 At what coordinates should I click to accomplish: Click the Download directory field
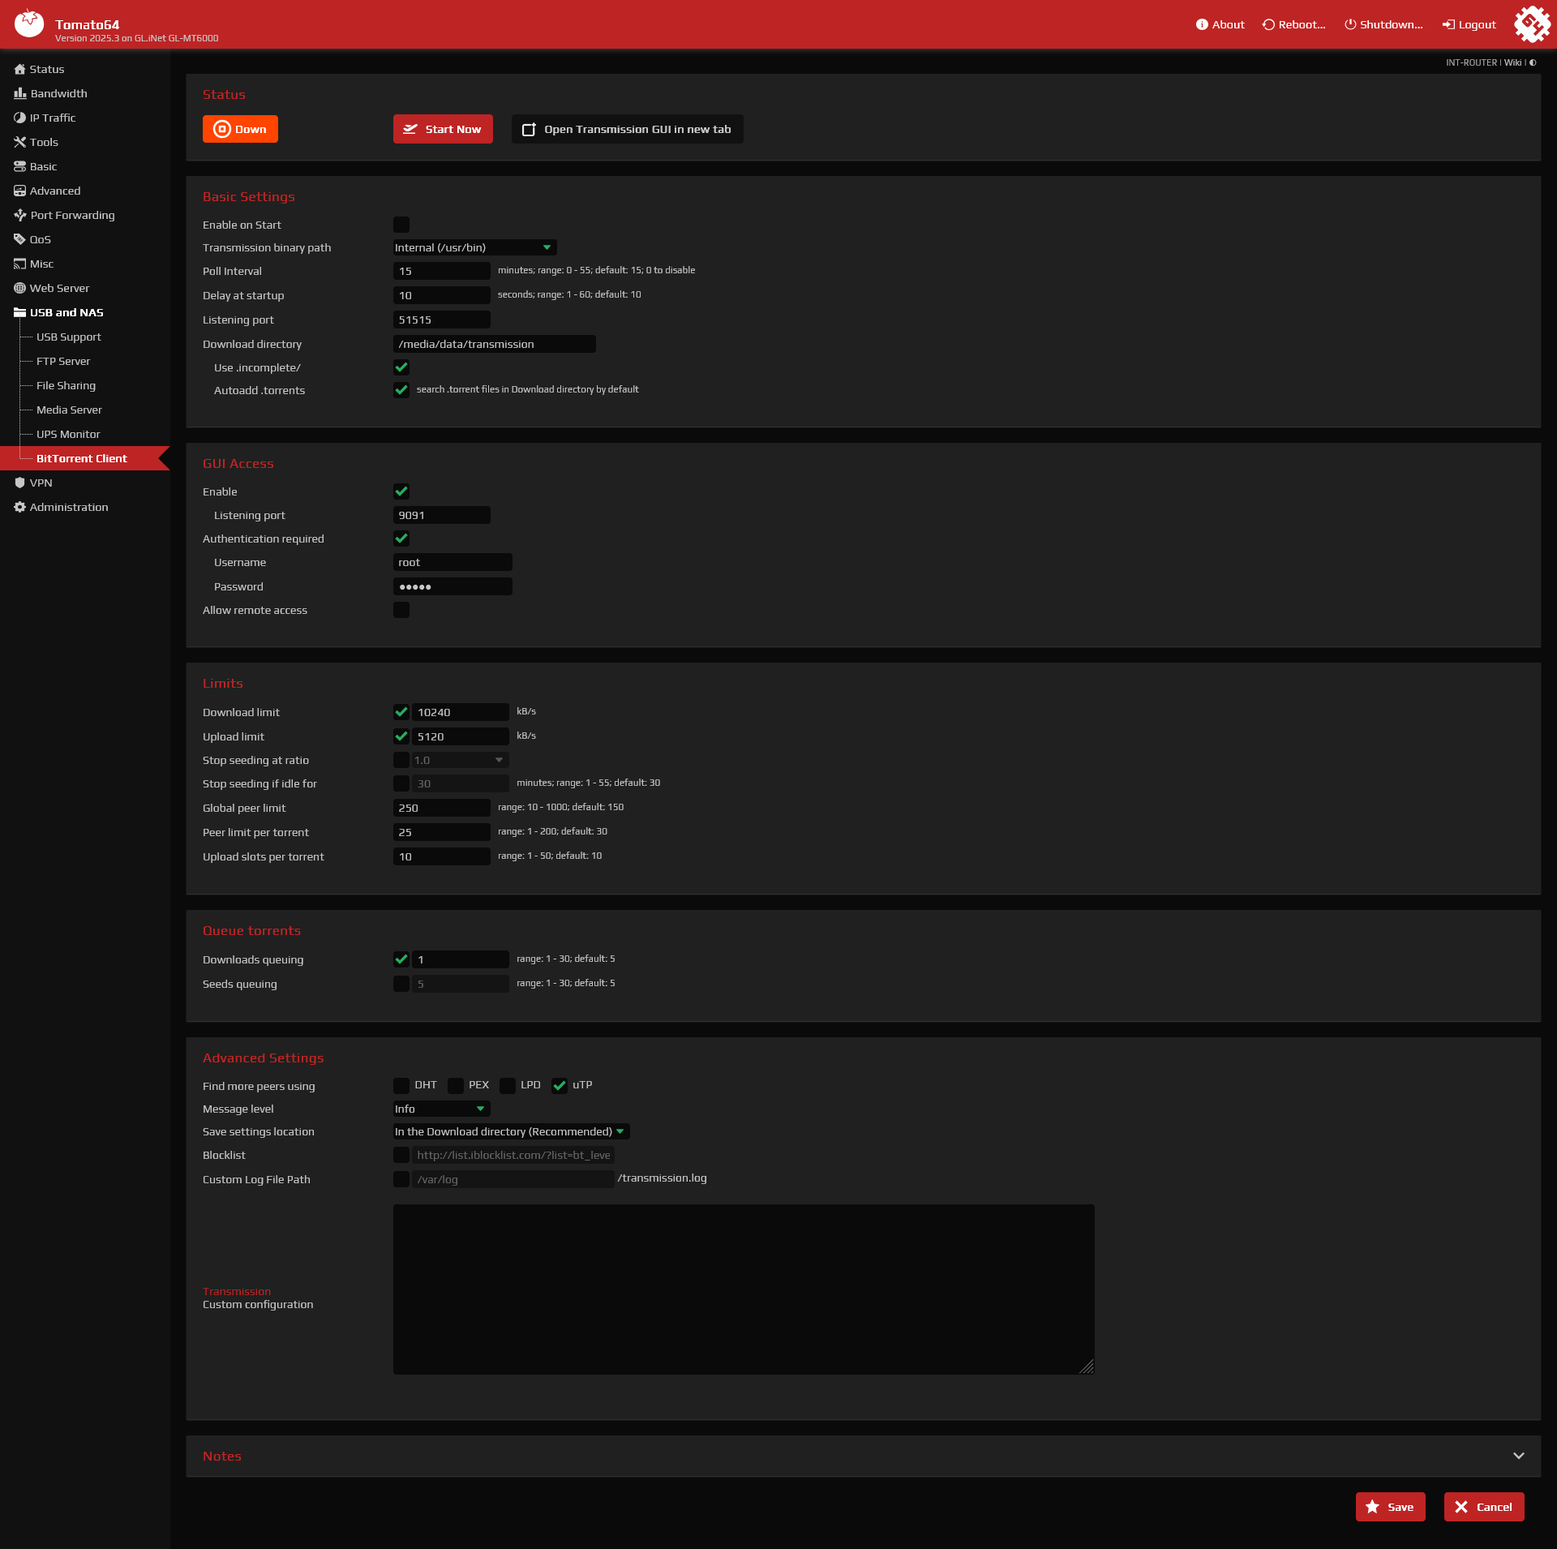[x=494, y=344]
